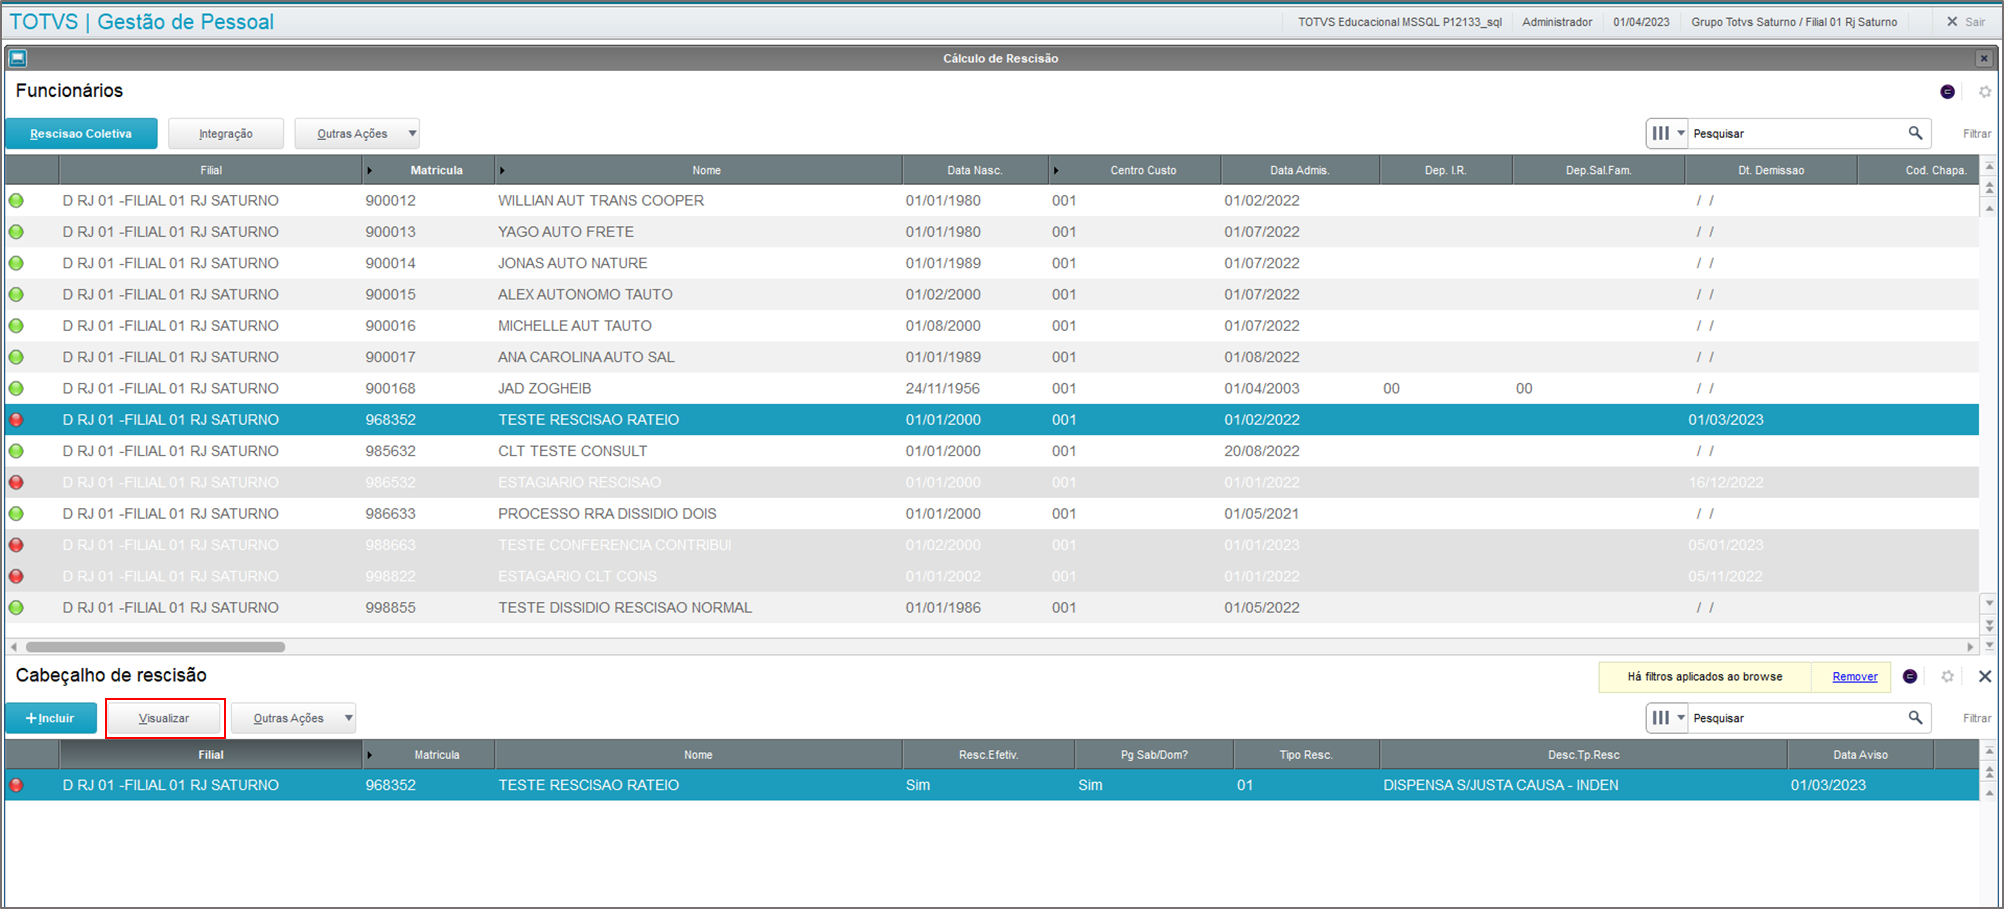Click the Remover filters link
This screenshot has height=909, width=2004.
1854,677
